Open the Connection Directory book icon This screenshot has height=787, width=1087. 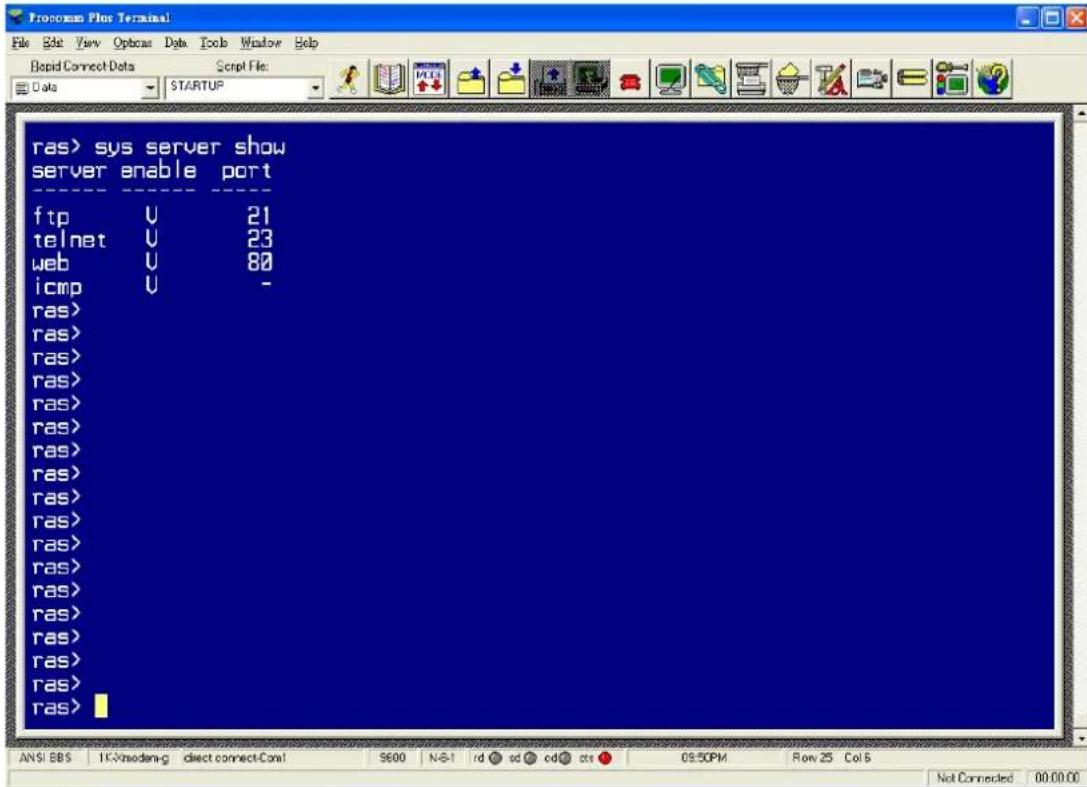click(x=389, y=79)
